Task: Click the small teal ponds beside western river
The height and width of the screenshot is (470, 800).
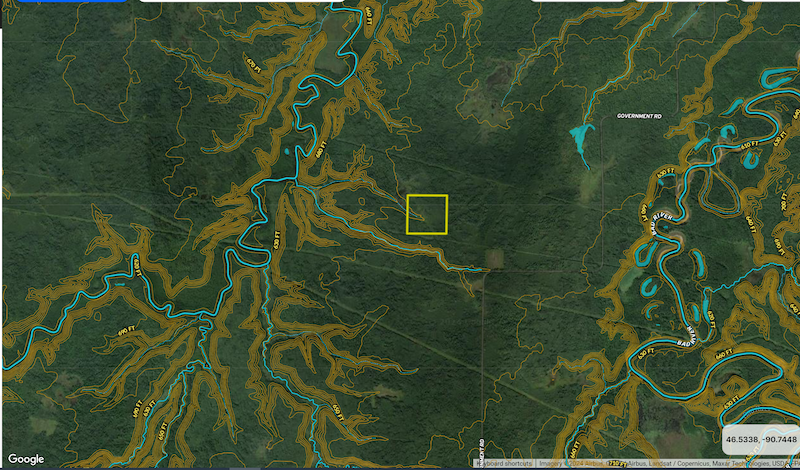Action: (287, 151)
